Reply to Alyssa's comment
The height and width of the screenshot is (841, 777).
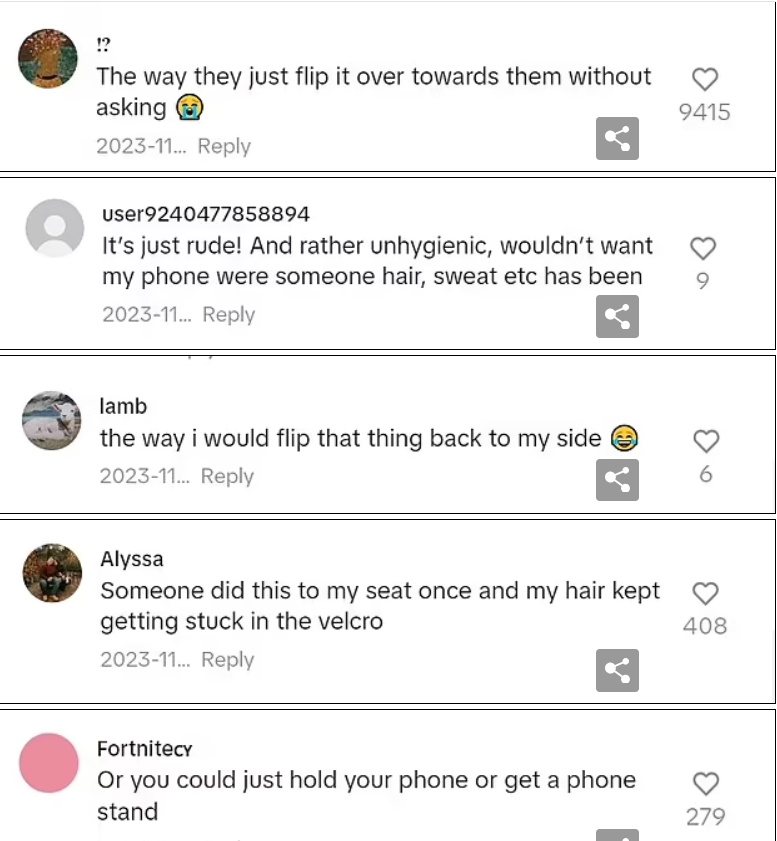tap(227, 660)
